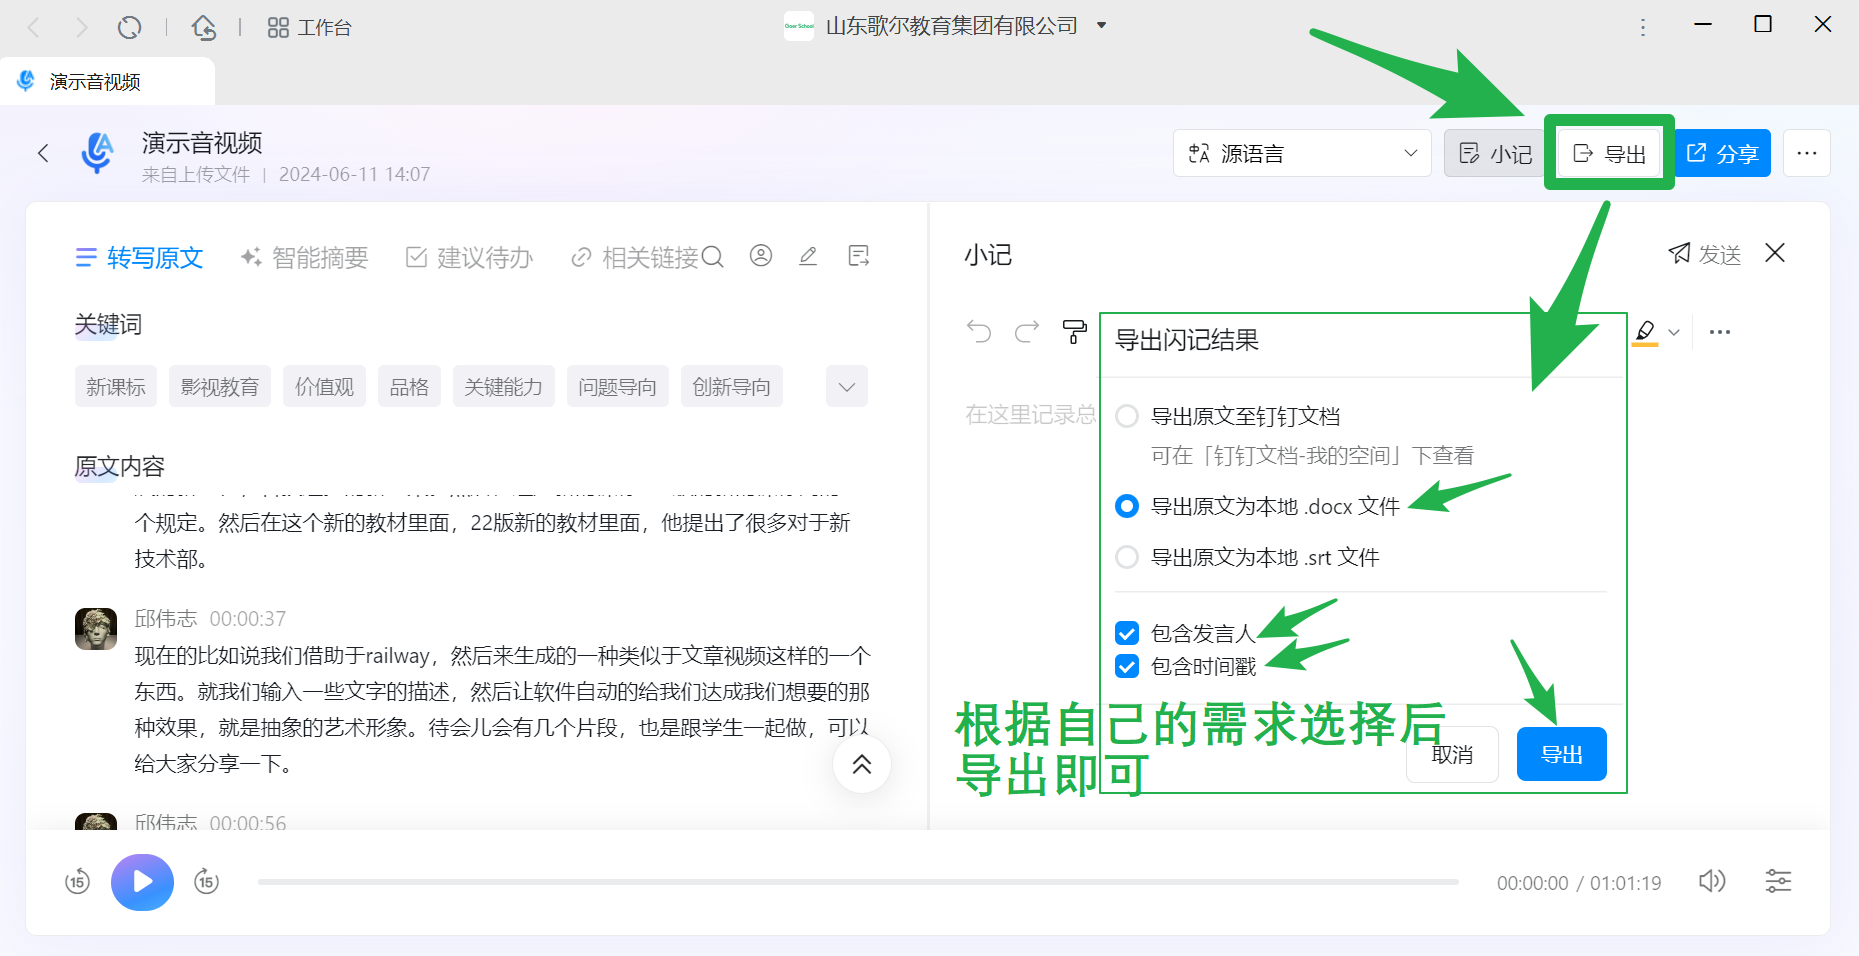Expand the keyword list chevron
Image resolution: width=1859 pixels, height=956 pixels.
pyautogui.click(x=847, y=387)
